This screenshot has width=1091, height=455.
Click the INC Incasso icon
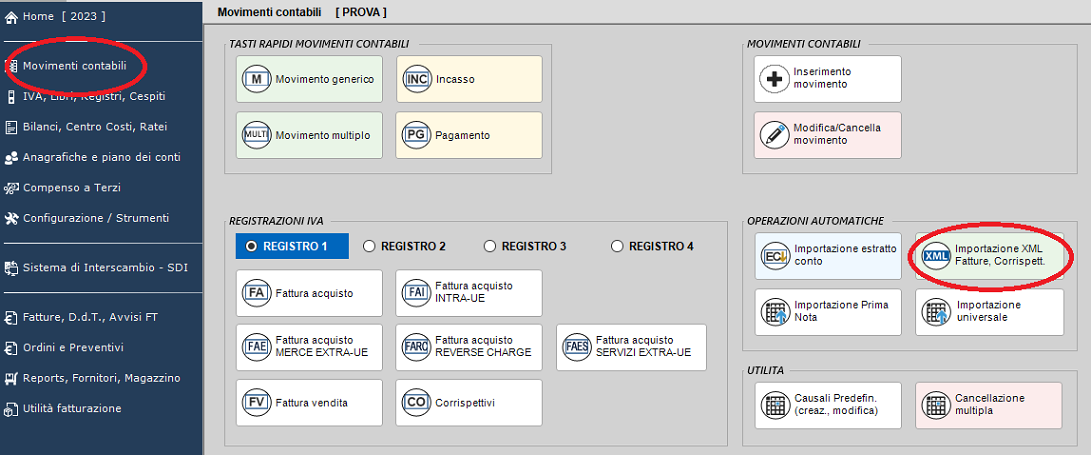(416, 79)
